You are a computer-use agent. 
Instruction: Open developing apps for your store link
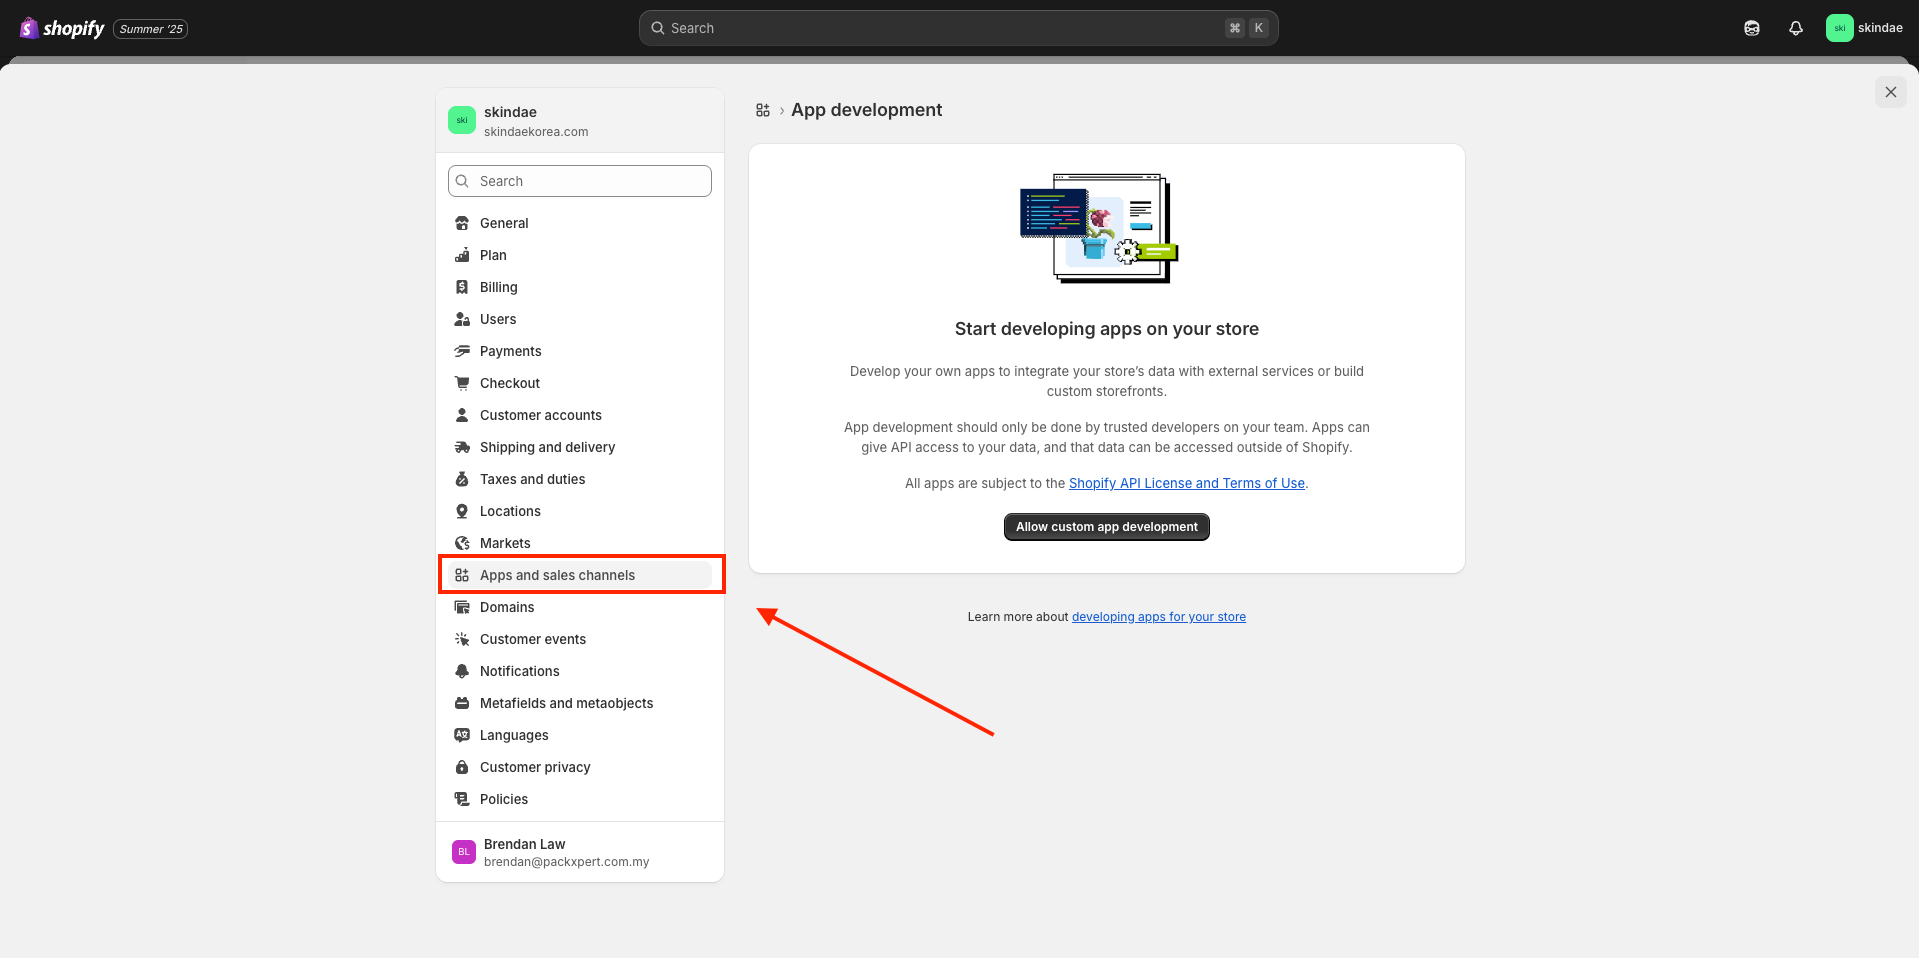tap(1158, 617)
